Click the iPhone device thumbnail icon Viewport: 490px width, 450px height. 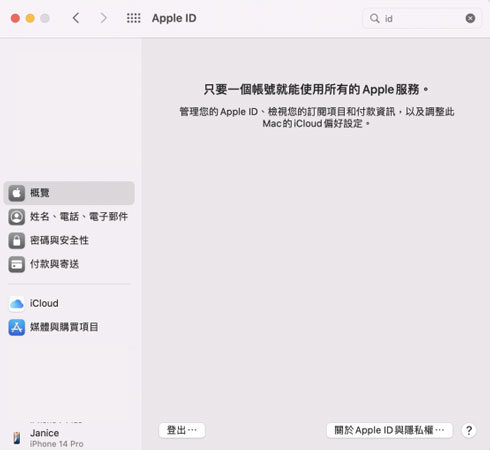pyautogui.click(x=17, y=438)
